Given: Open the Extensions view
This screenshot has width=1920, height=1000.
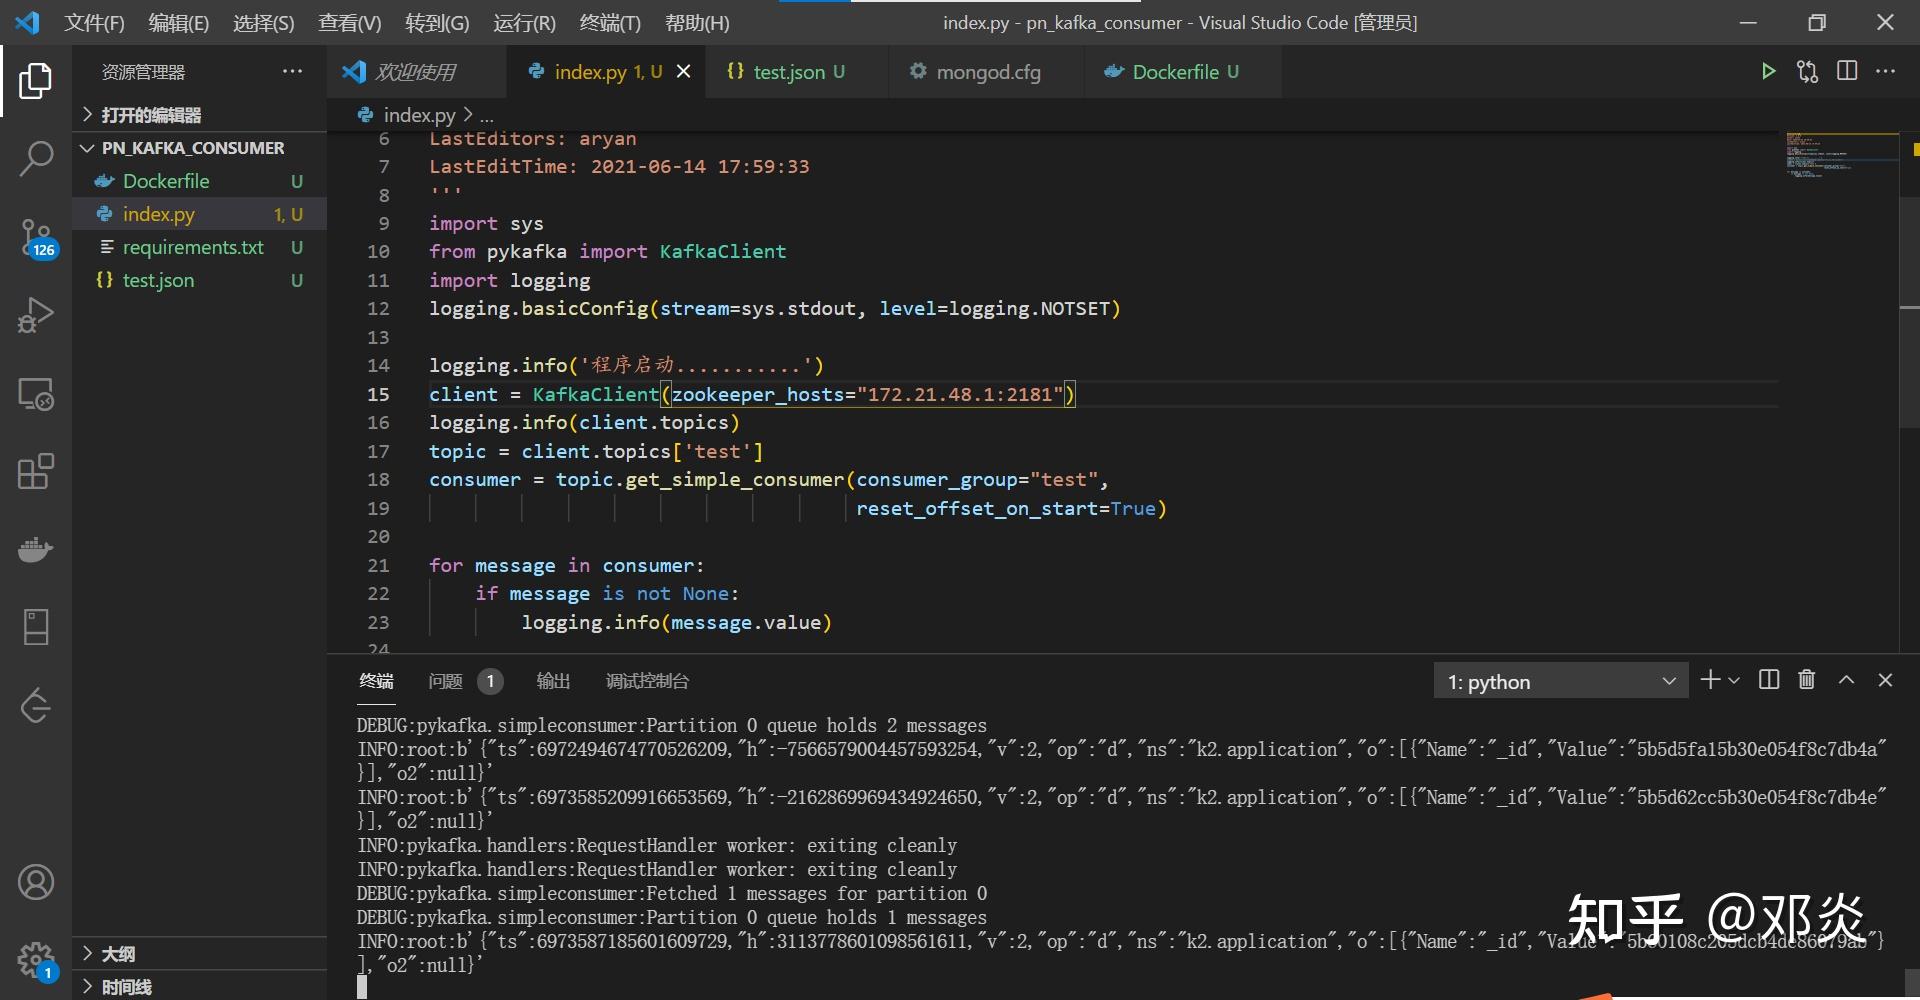Looking at the screenshot, I should tap(36, 471).
